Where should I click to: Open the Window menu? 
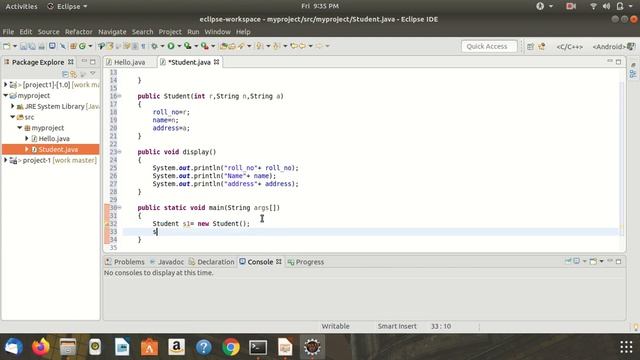218,31
